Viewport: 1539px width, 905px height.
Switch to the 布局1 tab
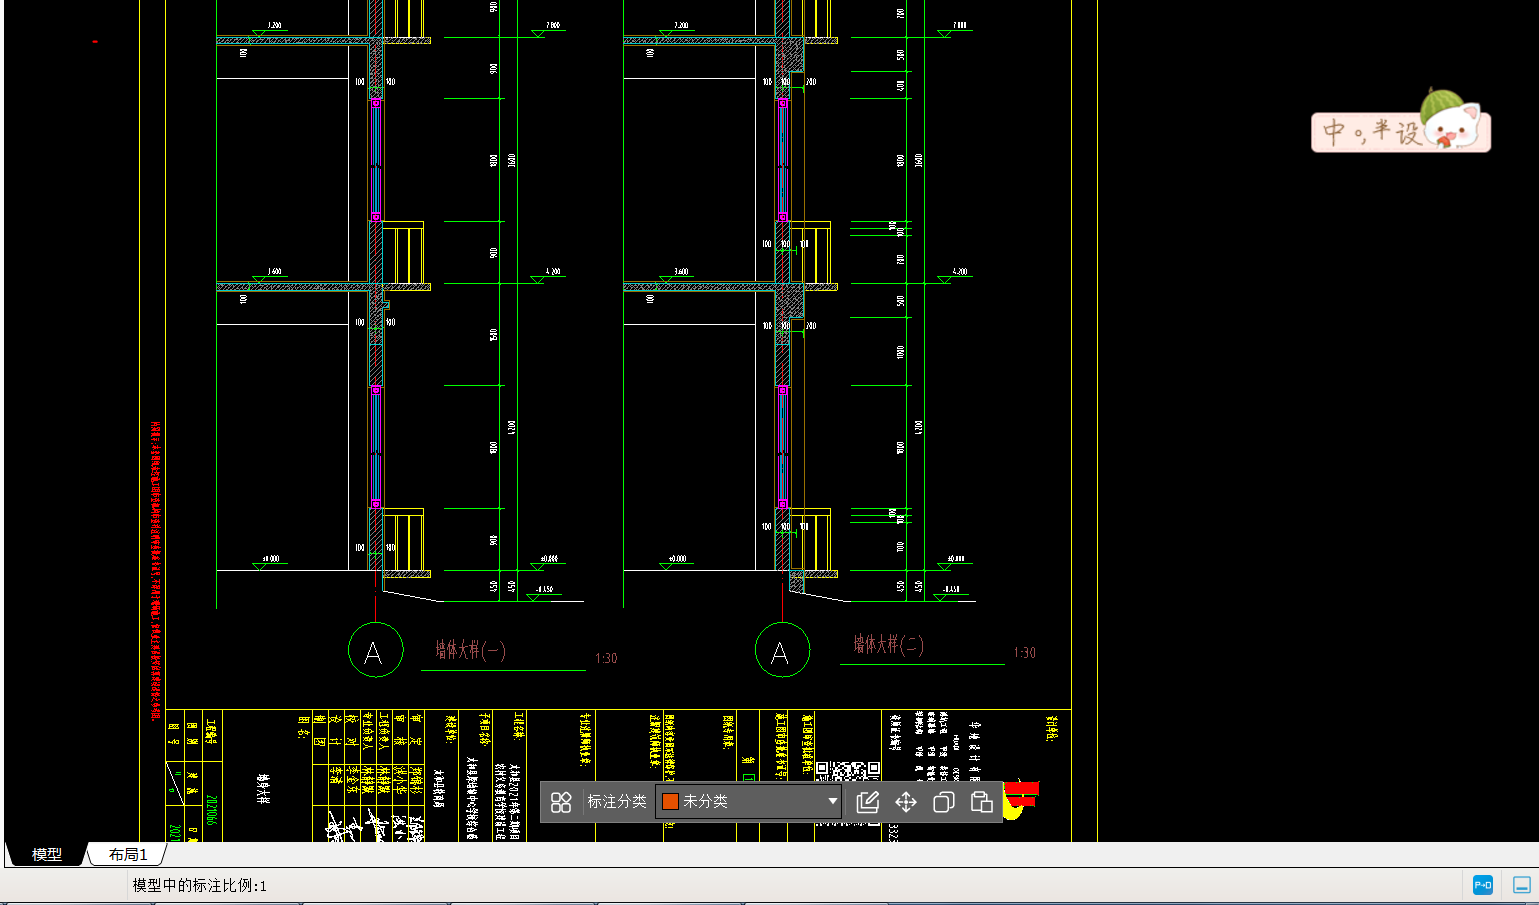(128, 854)
